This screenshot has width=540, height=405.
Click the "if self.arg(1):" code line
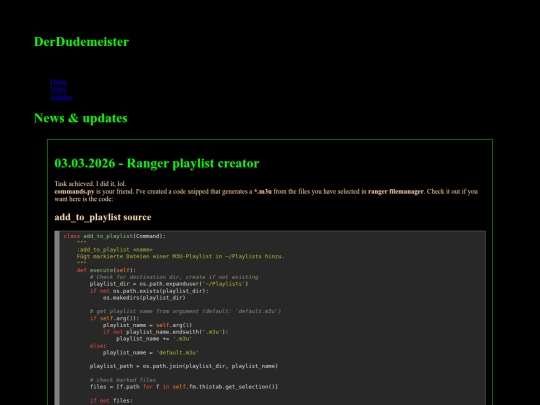pyautogui.click(x=115, y=318)
